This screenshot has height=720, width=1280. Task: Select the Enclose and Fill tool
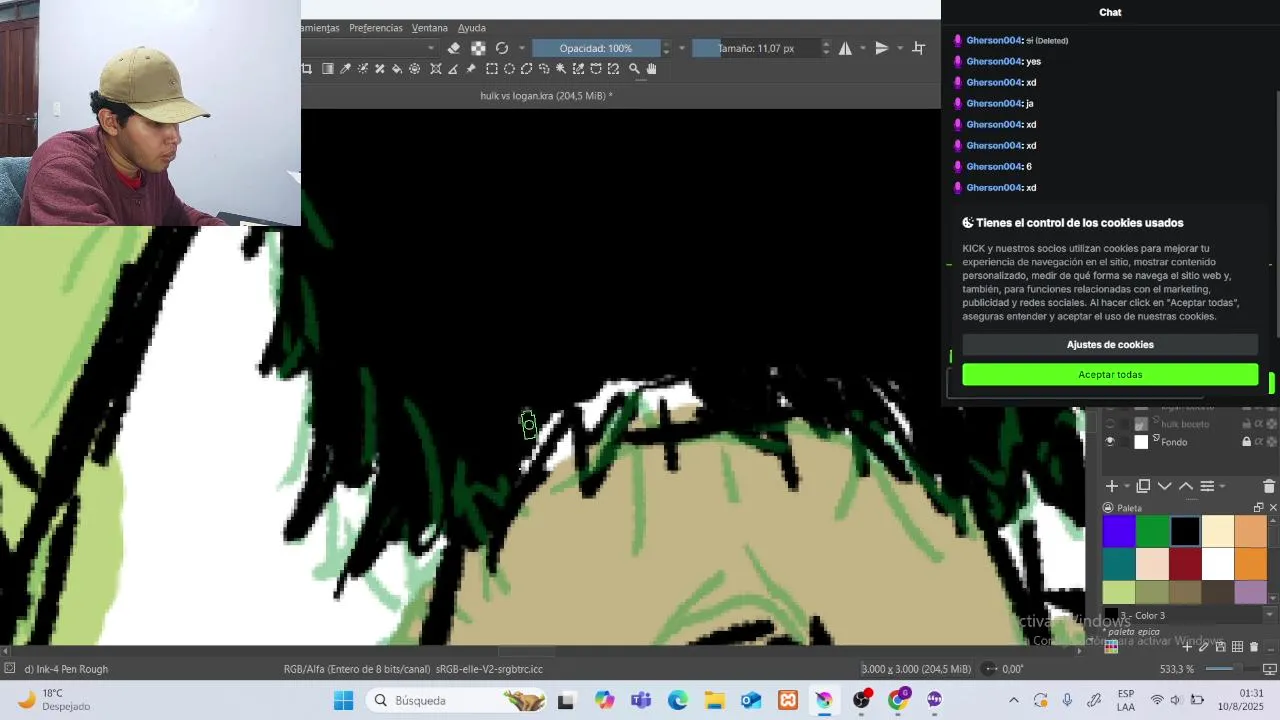click(414, 69)
